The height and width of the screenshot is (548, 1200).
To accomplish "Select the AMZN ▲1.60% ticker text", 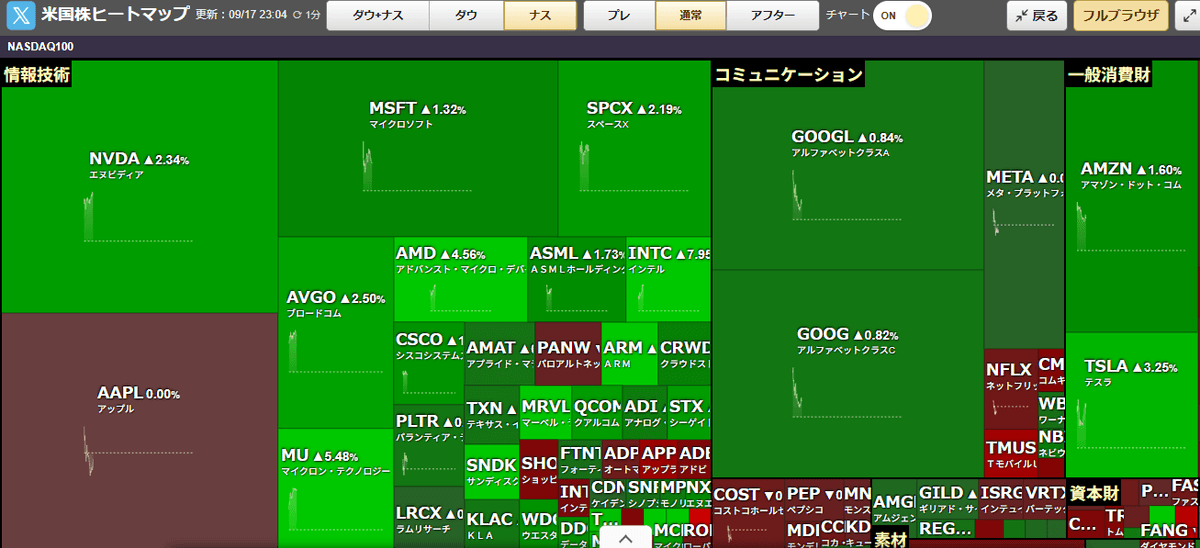I will pyautogui.click(x=1130, y=170).
